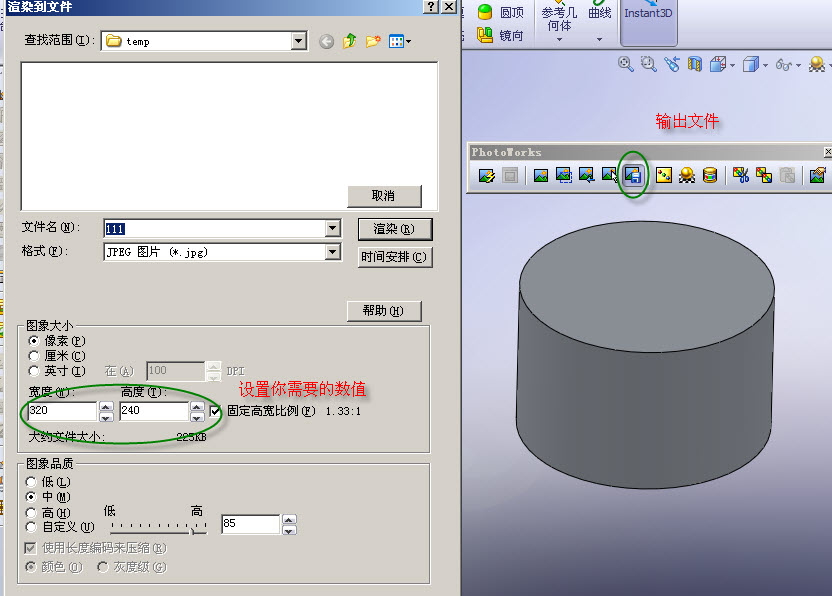Toggle 固定高宽比例 fixed aspect ratio checkbox
The width and height of the screenshot is (832, 596).
(215, 411)
